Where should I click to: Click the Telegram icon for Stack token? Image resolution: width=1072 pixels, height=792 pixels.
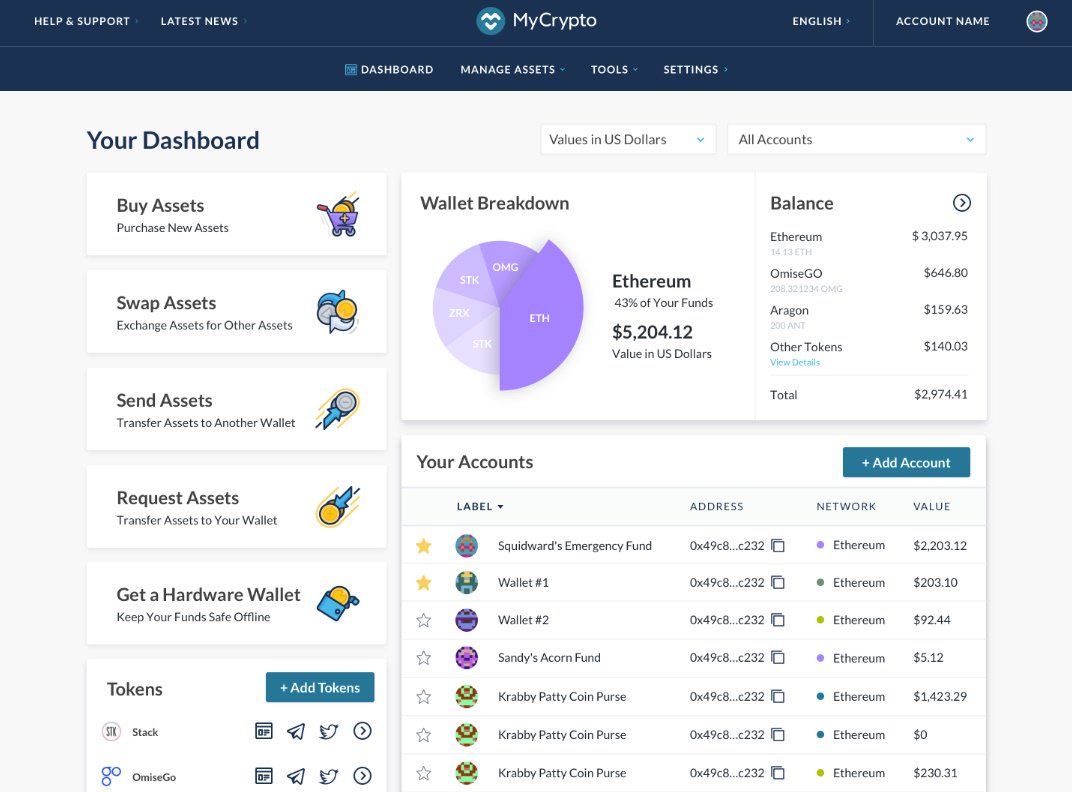(296, 732)
